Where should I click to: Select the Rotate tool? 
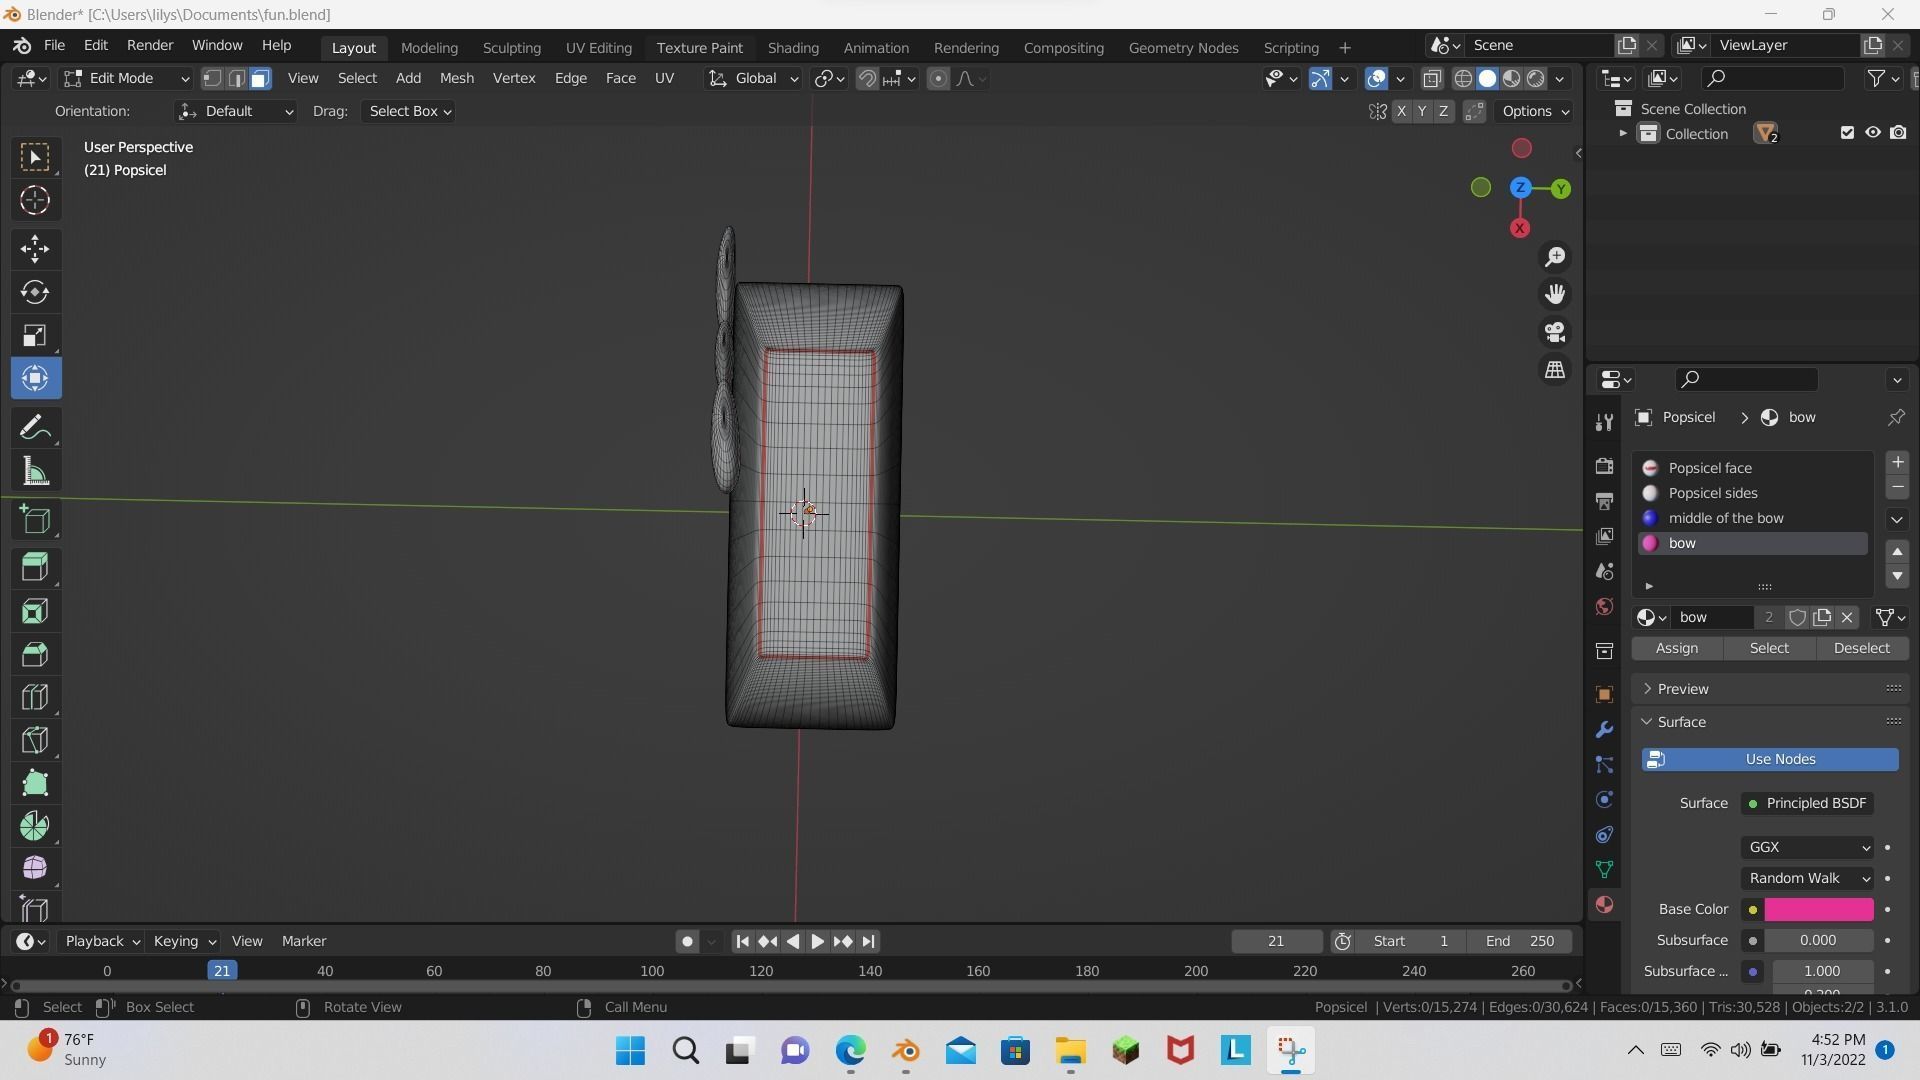tap(35, 292)
